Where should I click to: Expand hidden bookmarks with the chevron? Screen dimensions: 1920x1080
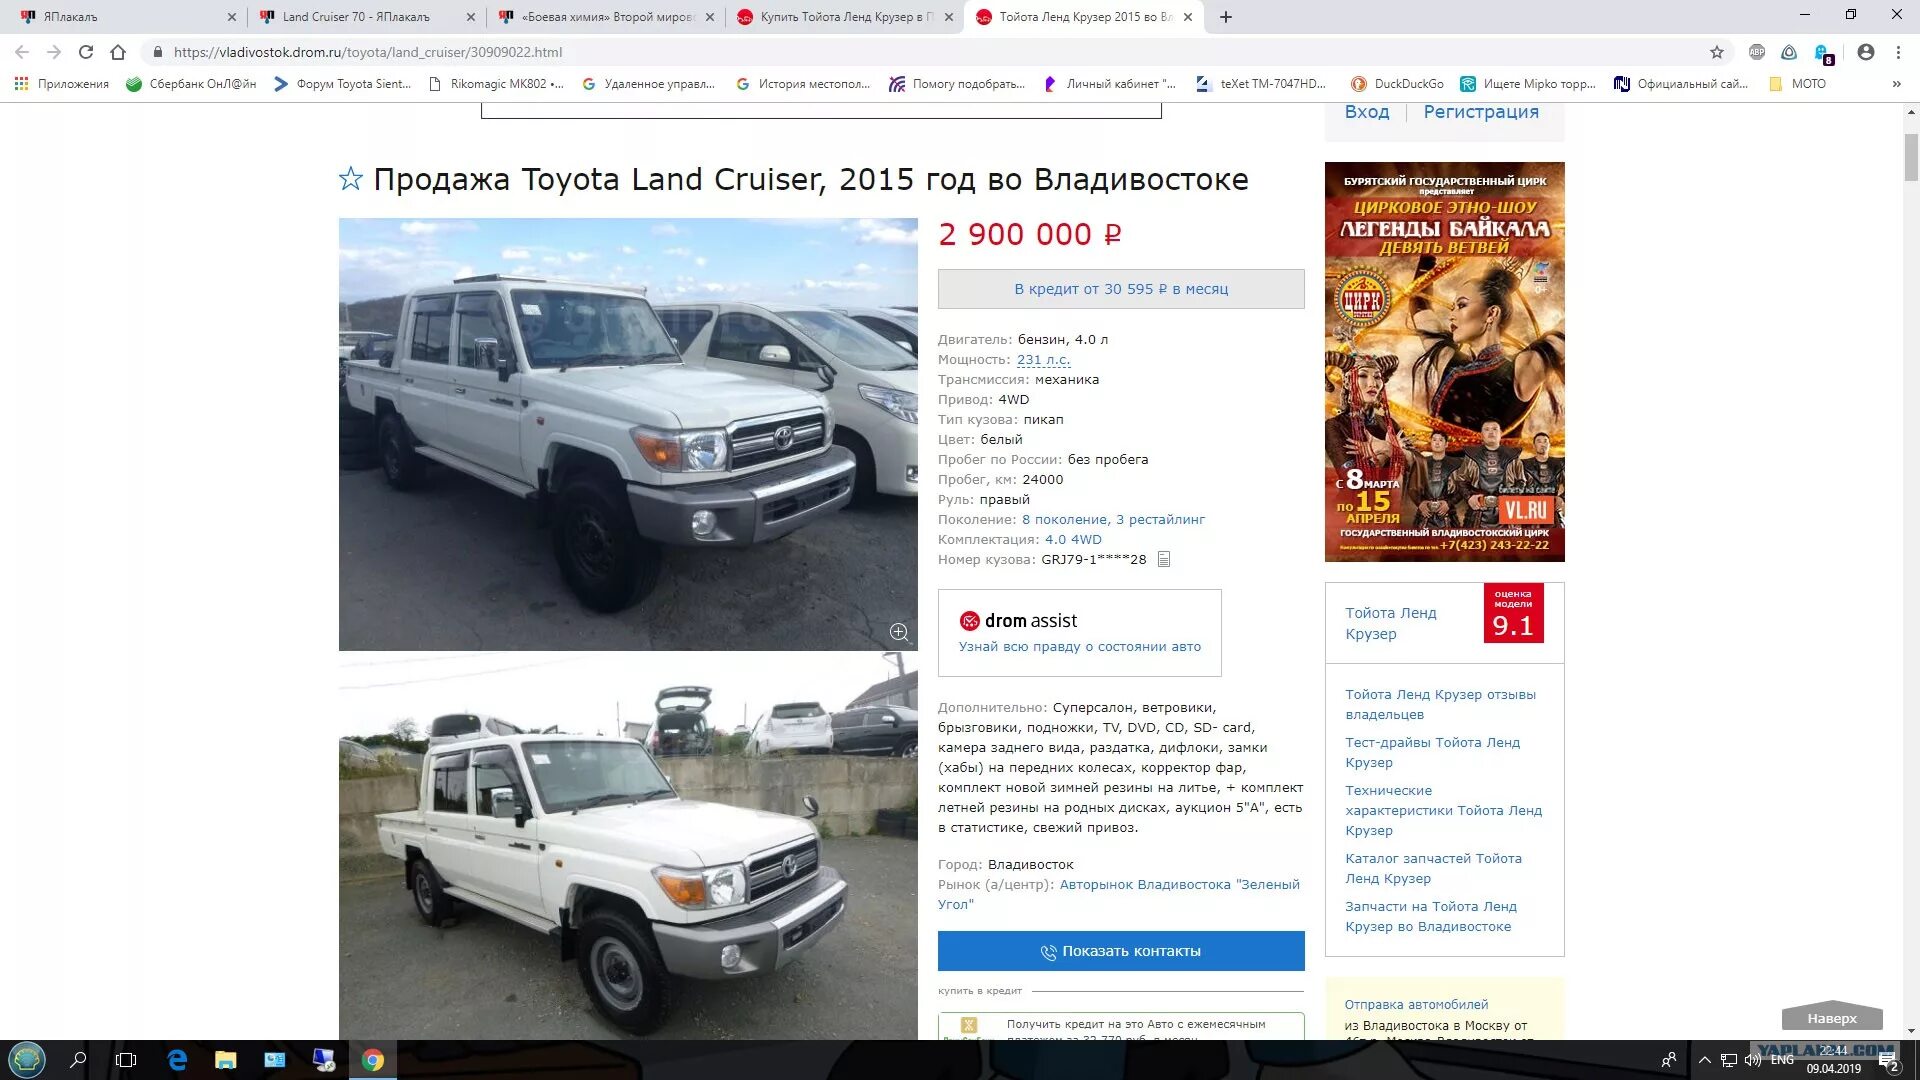click(1896, 84)
